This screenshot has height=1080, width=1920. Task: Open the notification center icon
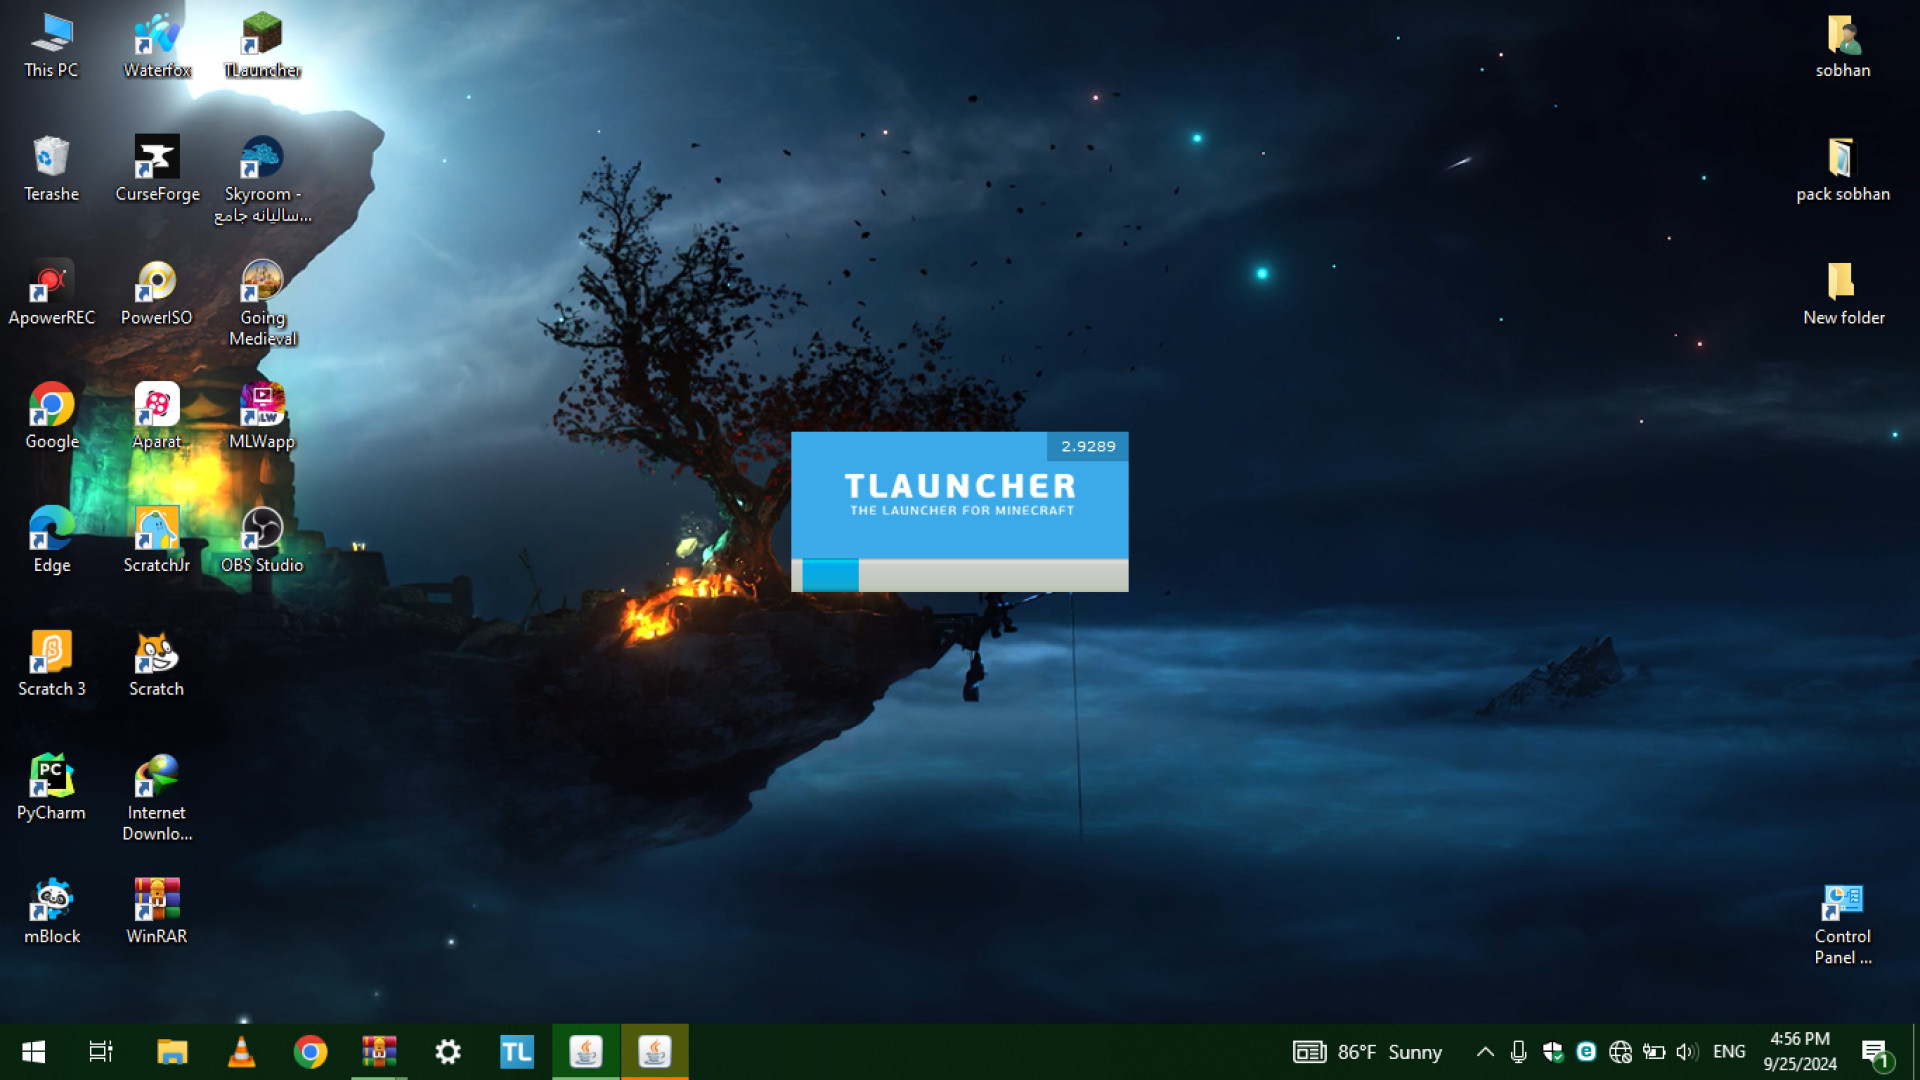coord(1877,1052)
